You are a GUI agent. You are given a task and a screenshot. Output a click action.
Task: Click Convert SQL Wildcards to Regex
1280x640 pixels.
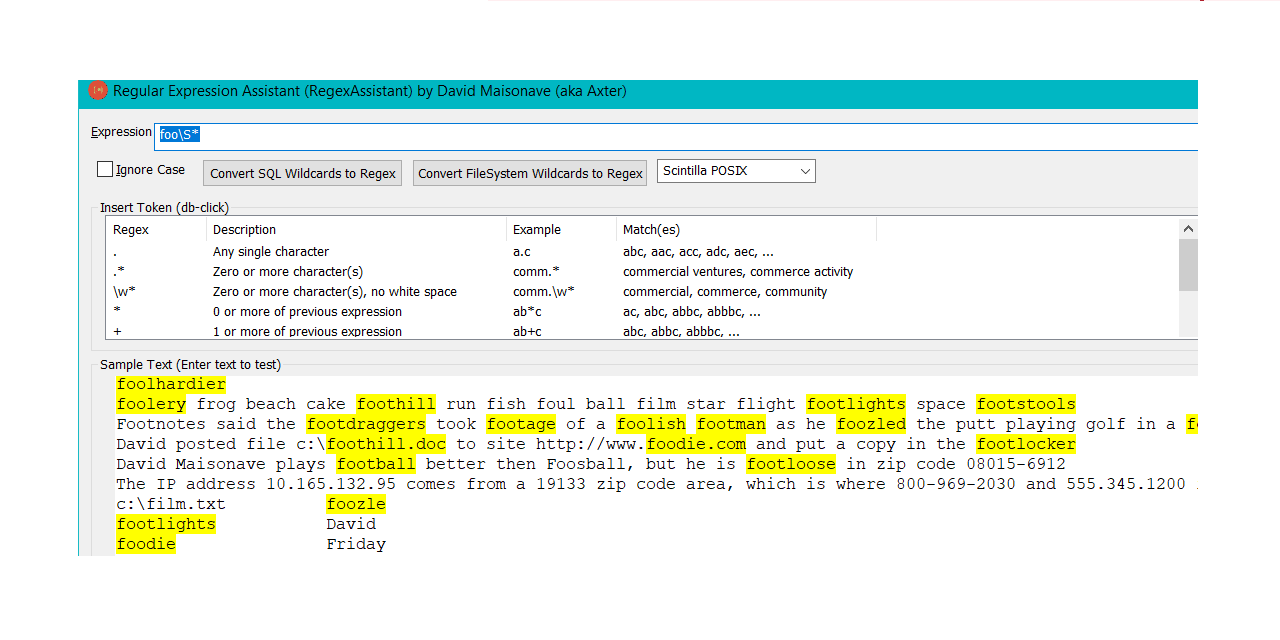click(x=303, y=173)
